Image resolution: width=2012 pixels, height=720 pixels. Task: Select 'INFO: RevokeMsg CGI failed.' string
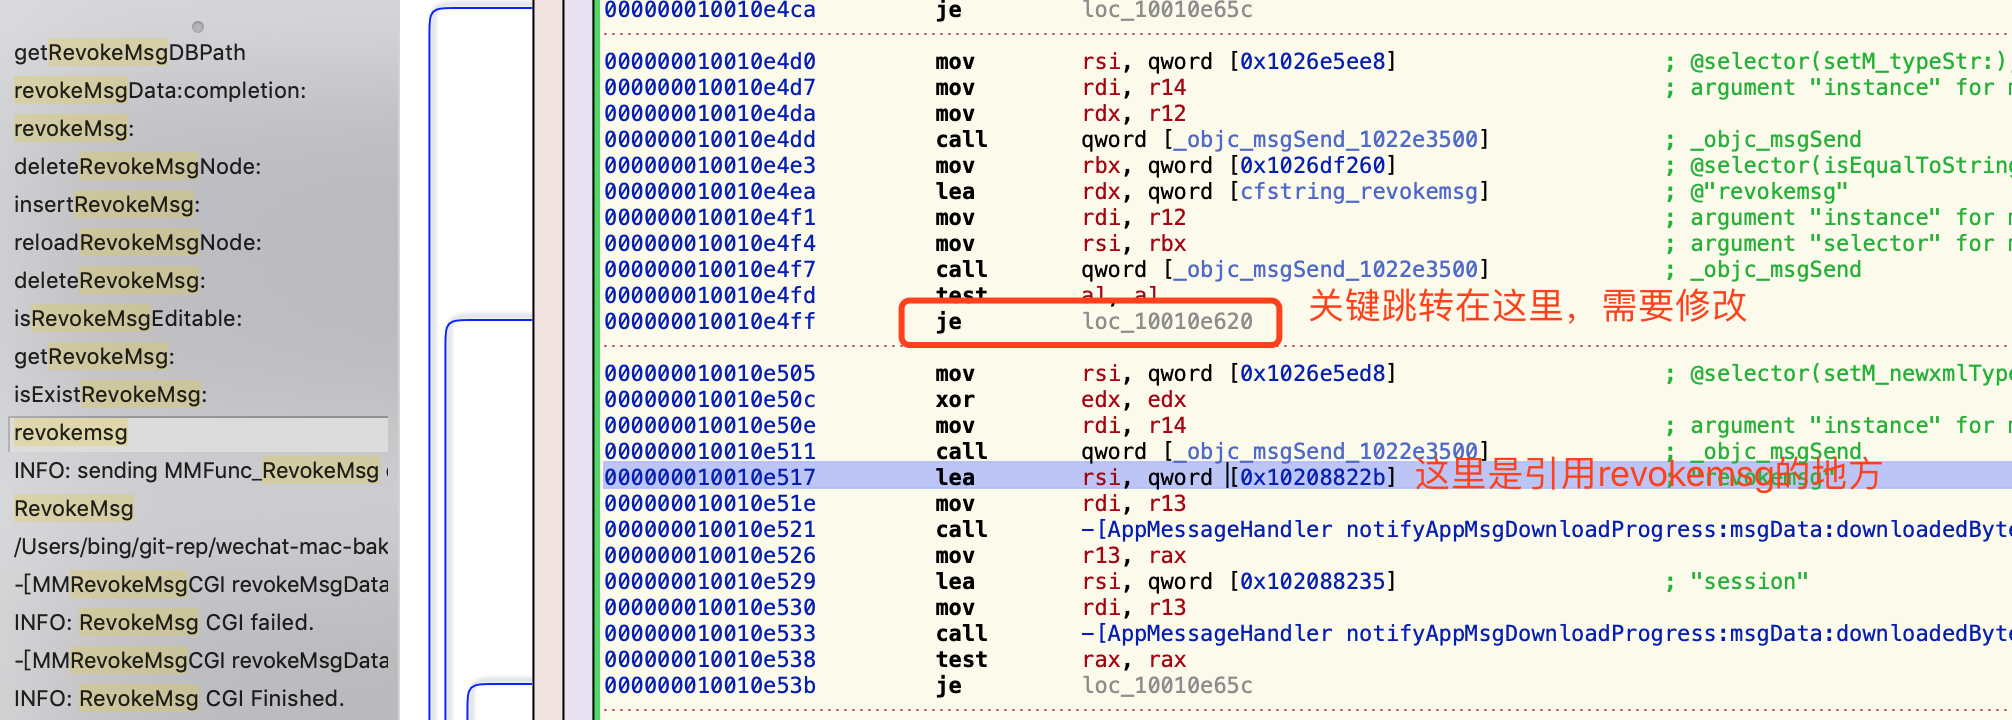click(164, 622)
